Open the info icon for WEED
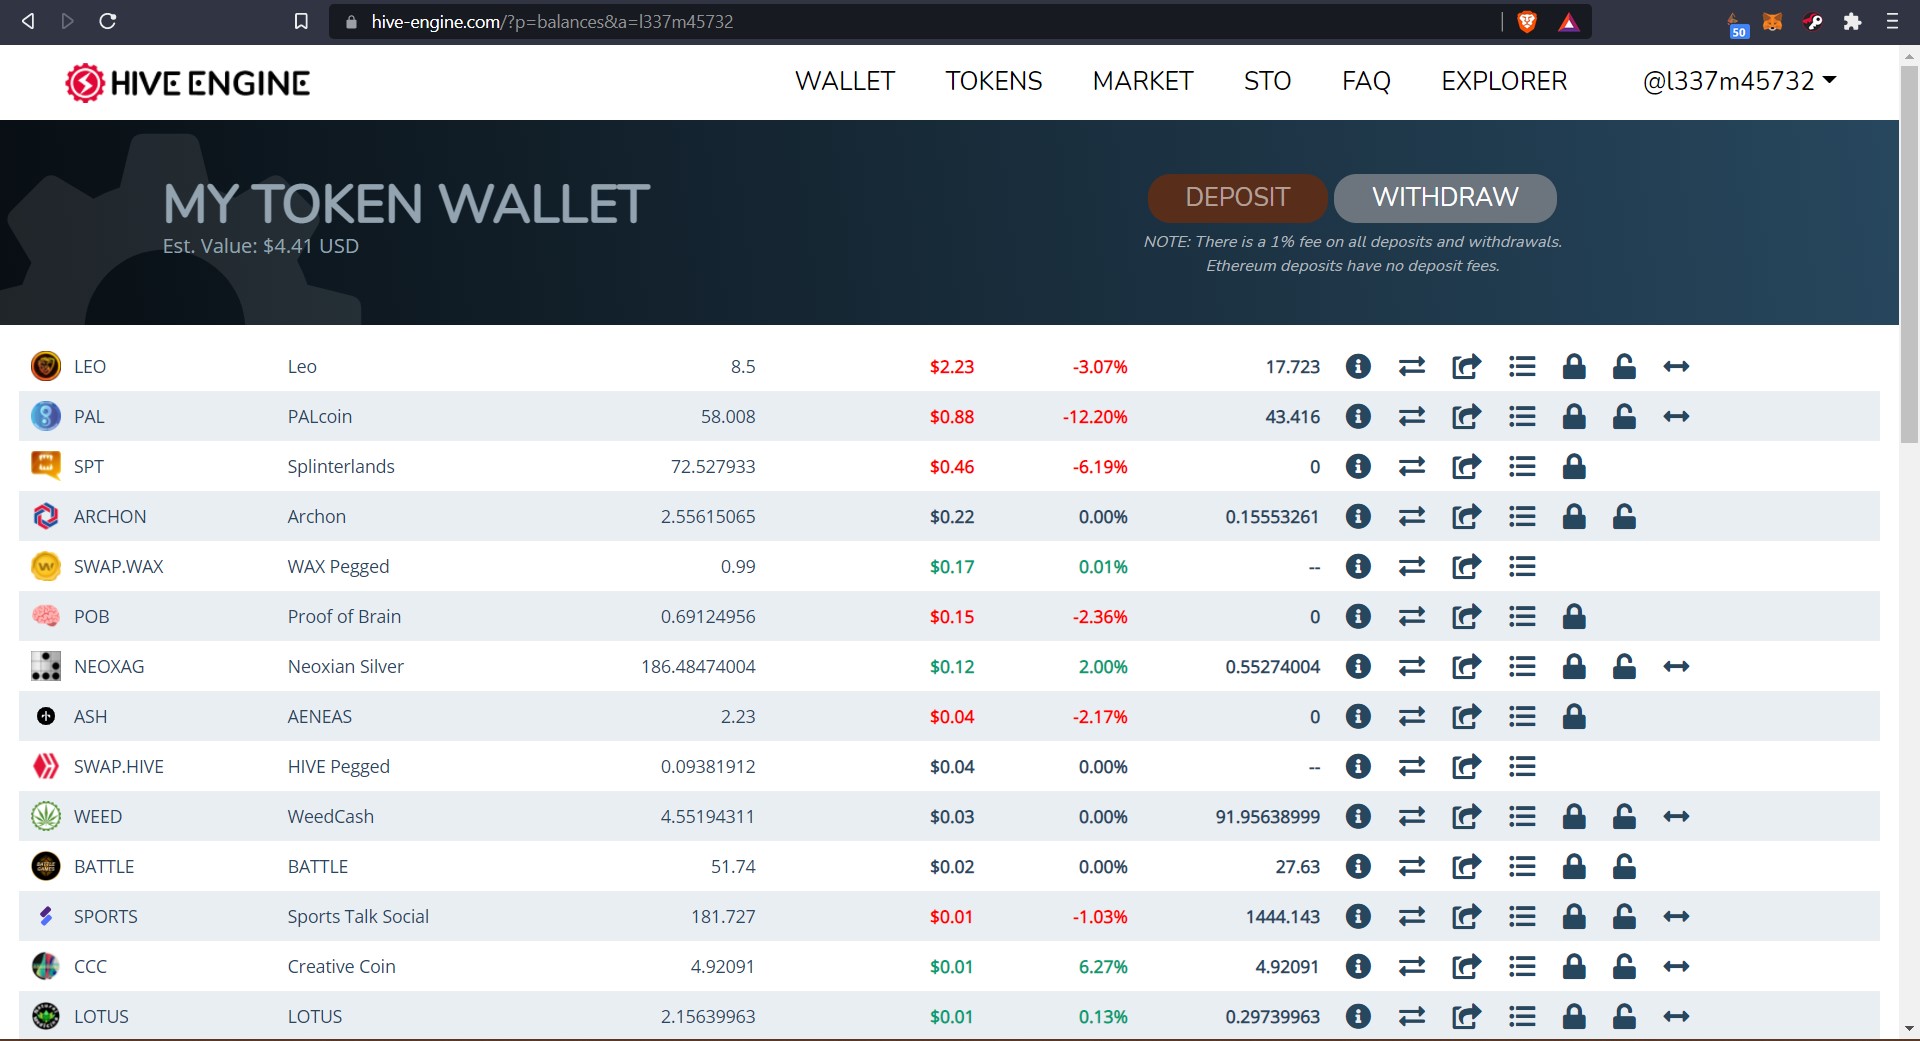Viewport: 1920px width, 1041px height. click(1358, 816)
